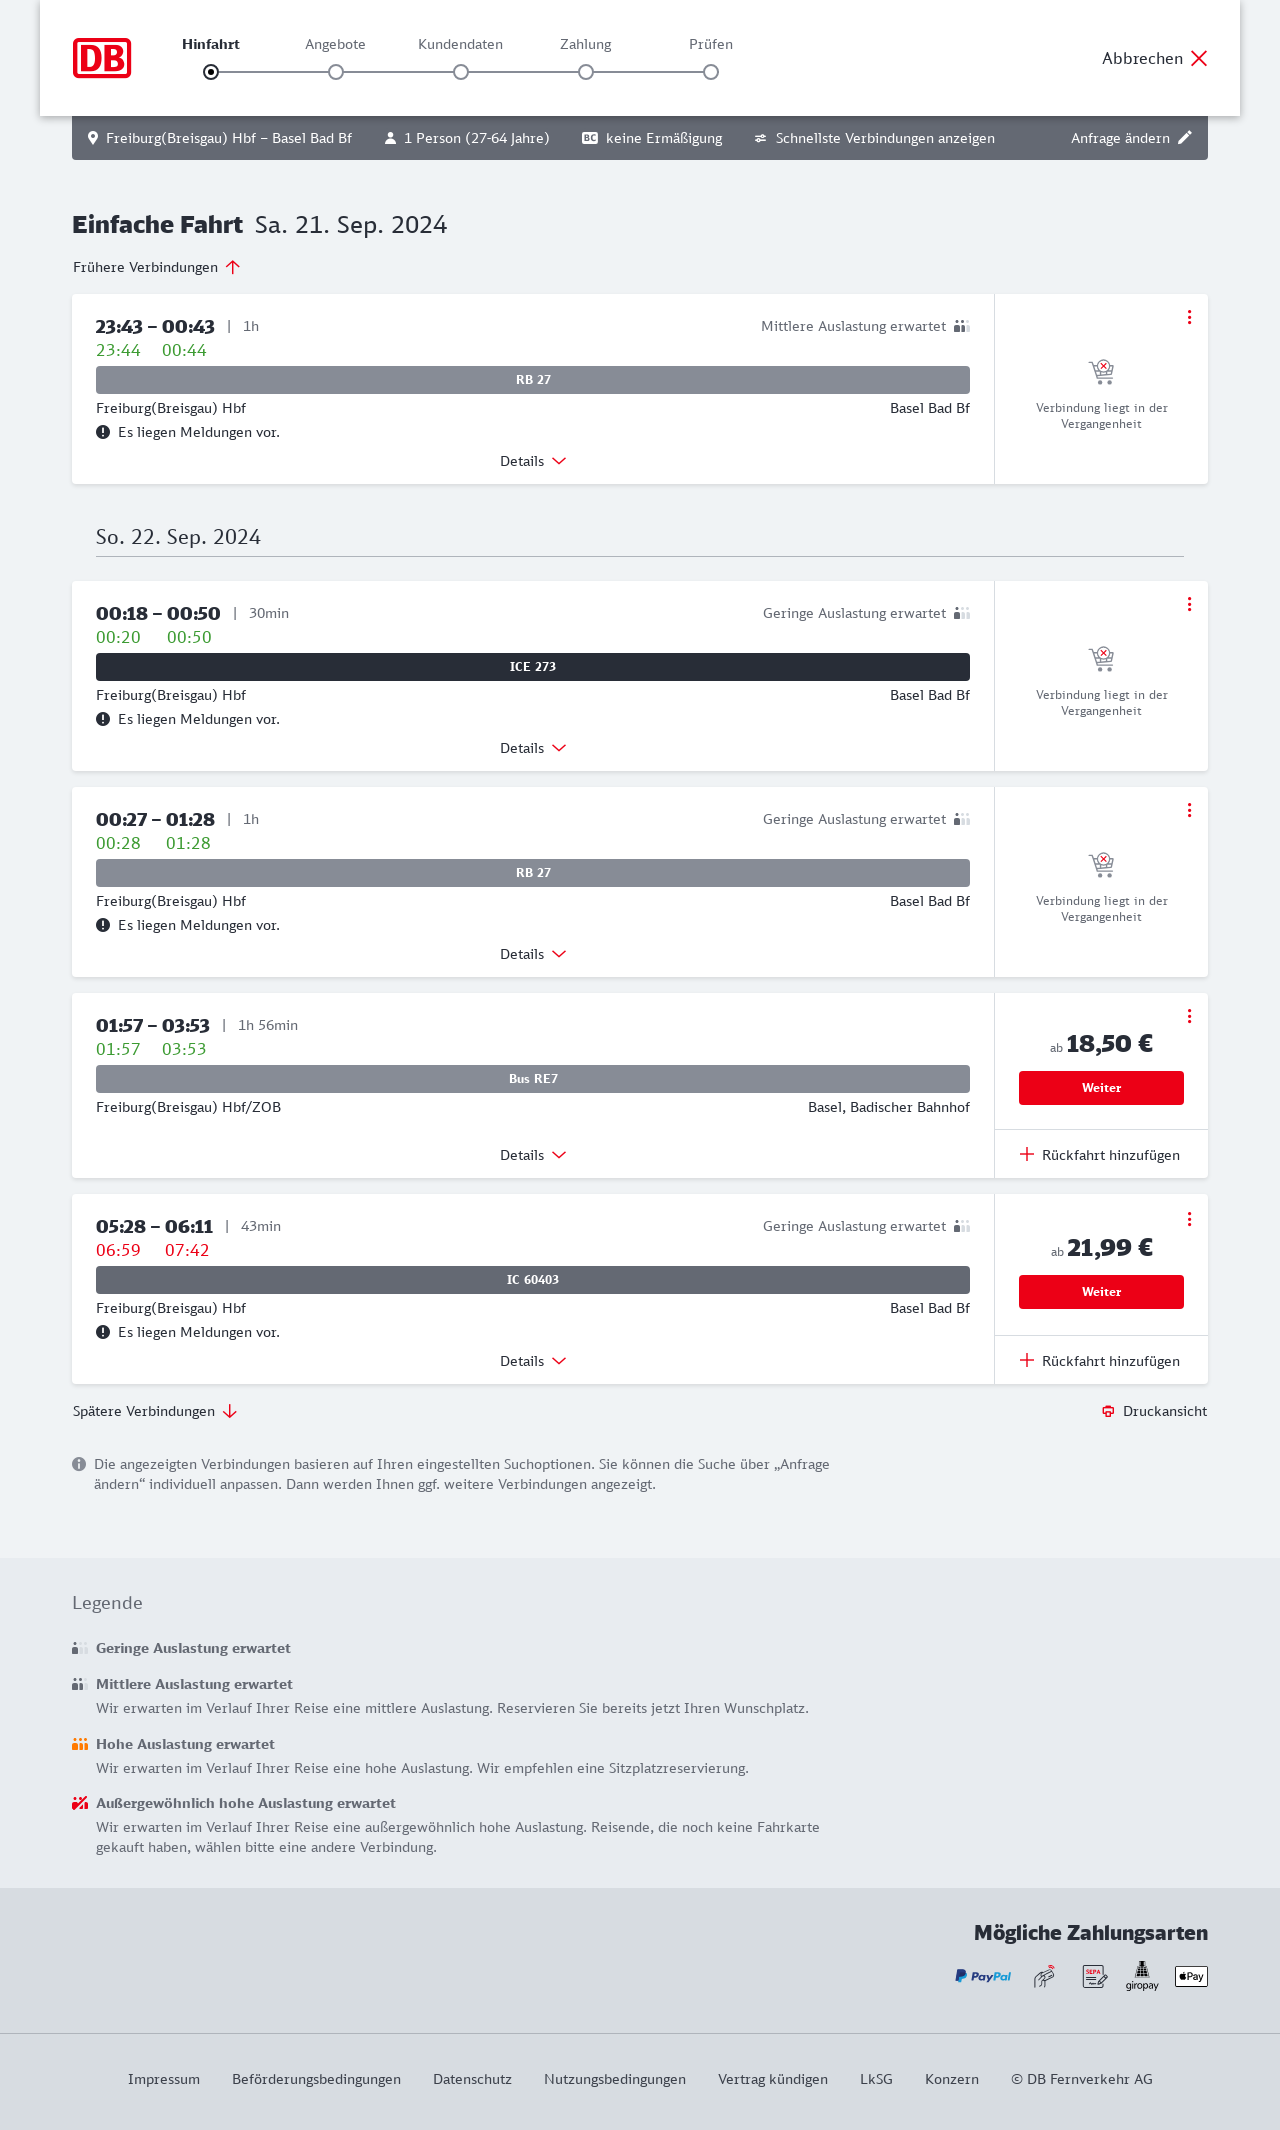Expand Details for the ICE 273 connection
Viewport: 1280px width, 2130px height.
point(533,748)
